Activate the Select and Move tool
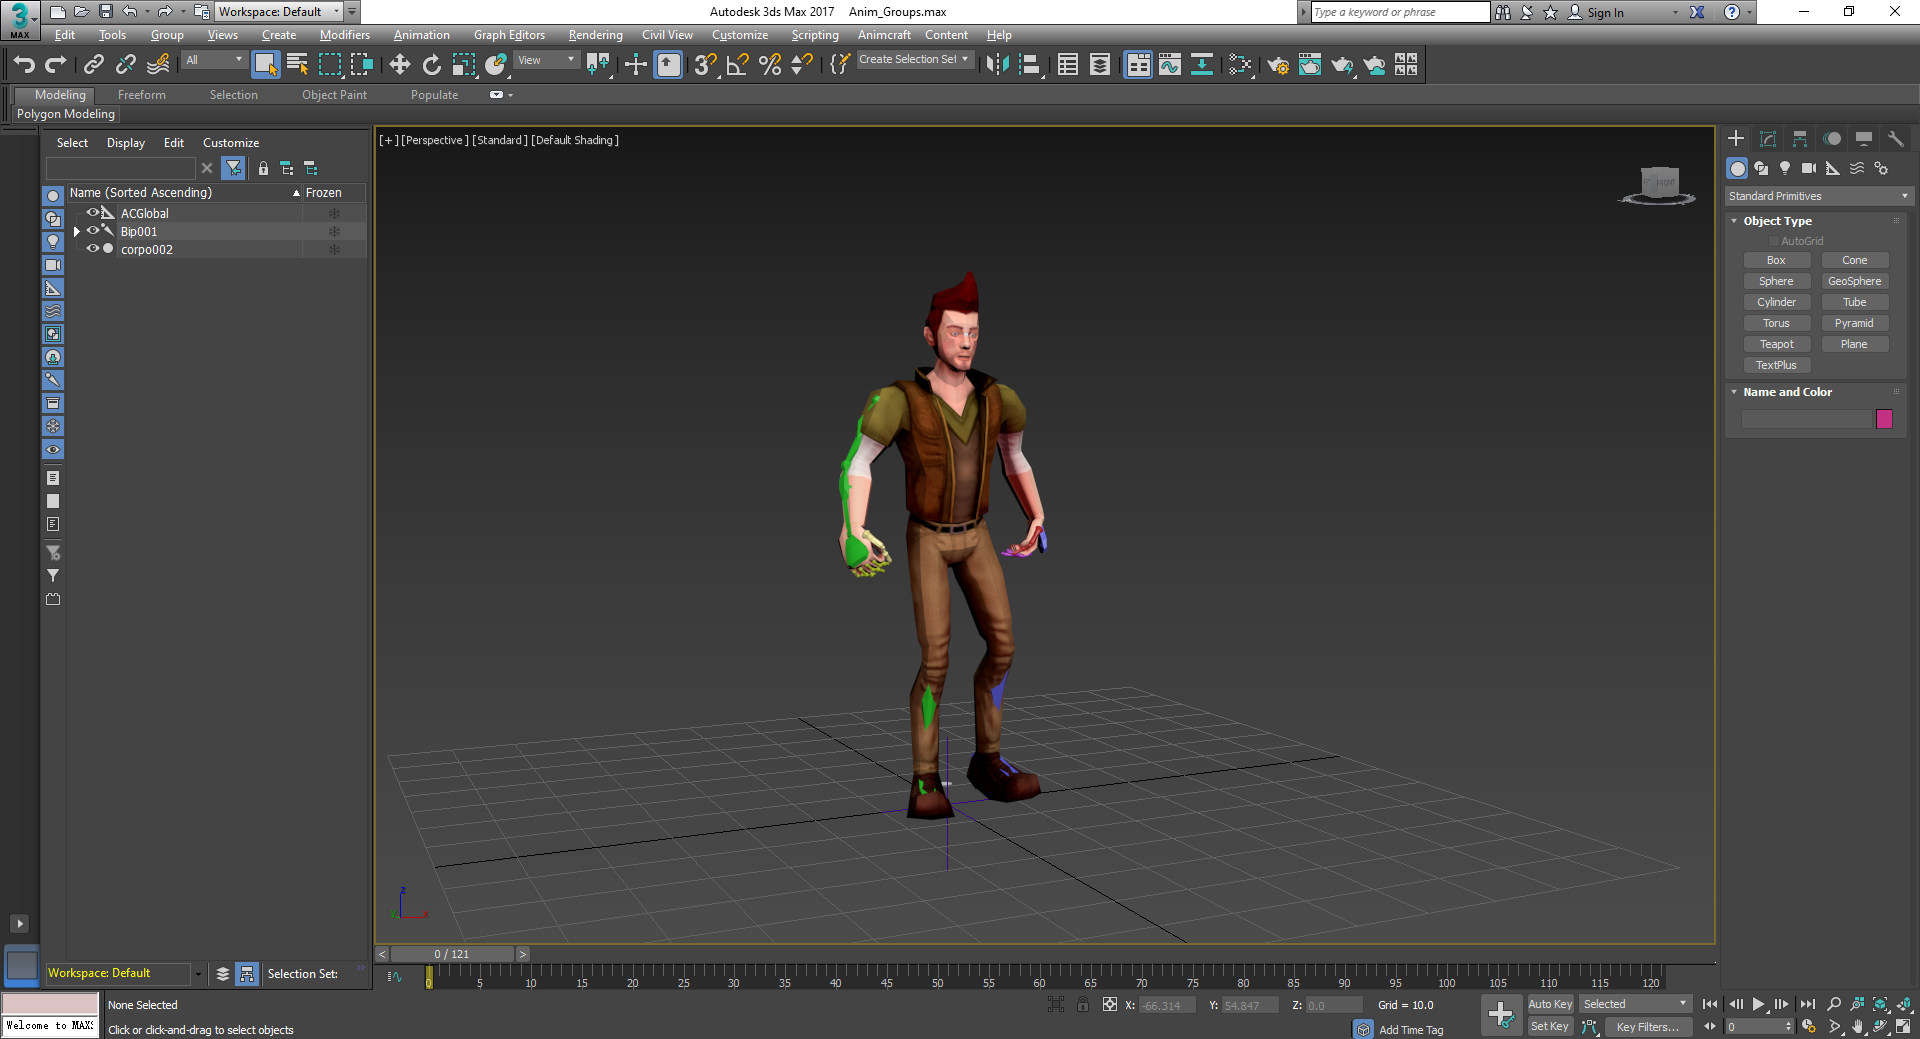The image size is (1920, 1039). pos(400,65)
